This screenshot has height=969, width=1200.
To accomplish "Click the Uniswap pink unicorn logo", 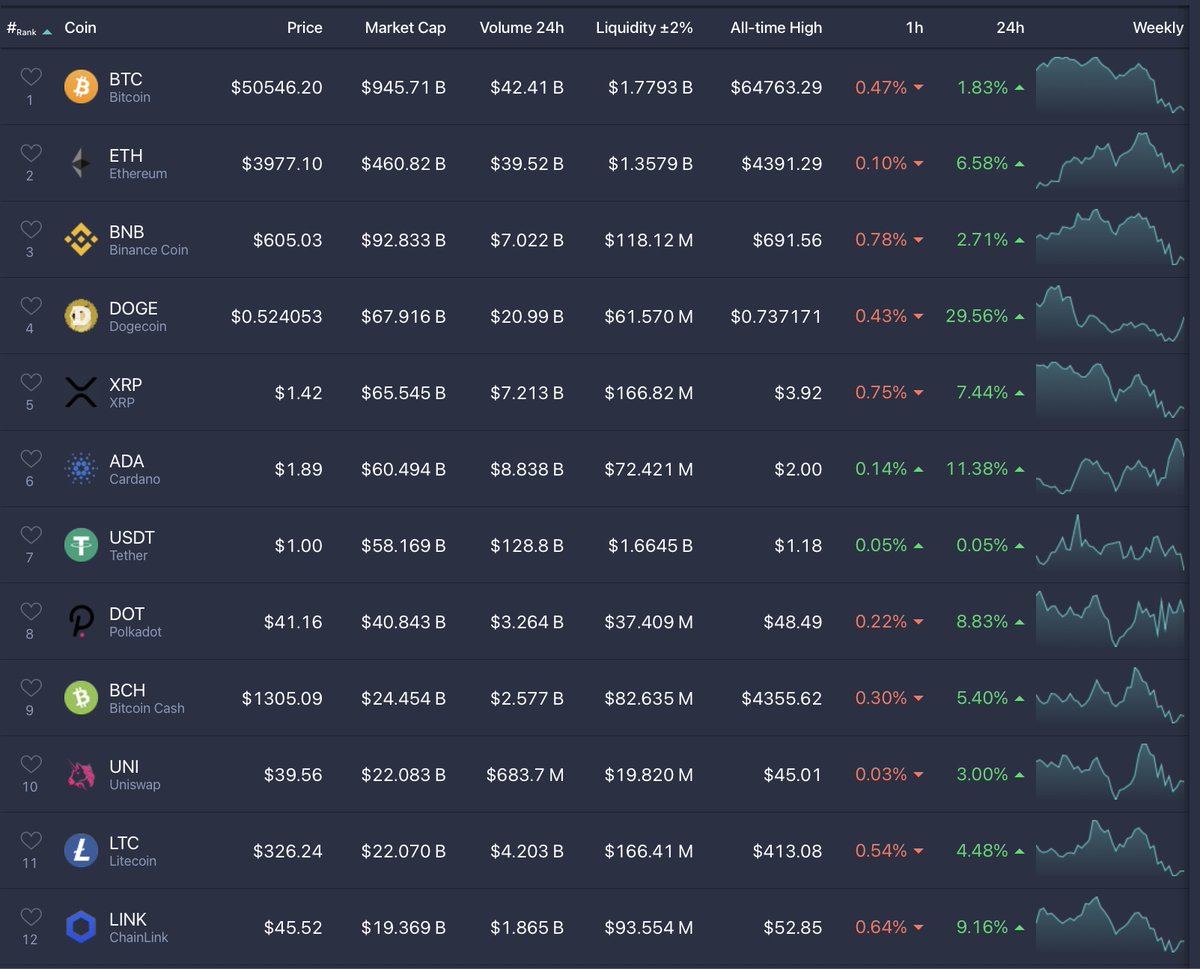I will (x=81, y=774).
